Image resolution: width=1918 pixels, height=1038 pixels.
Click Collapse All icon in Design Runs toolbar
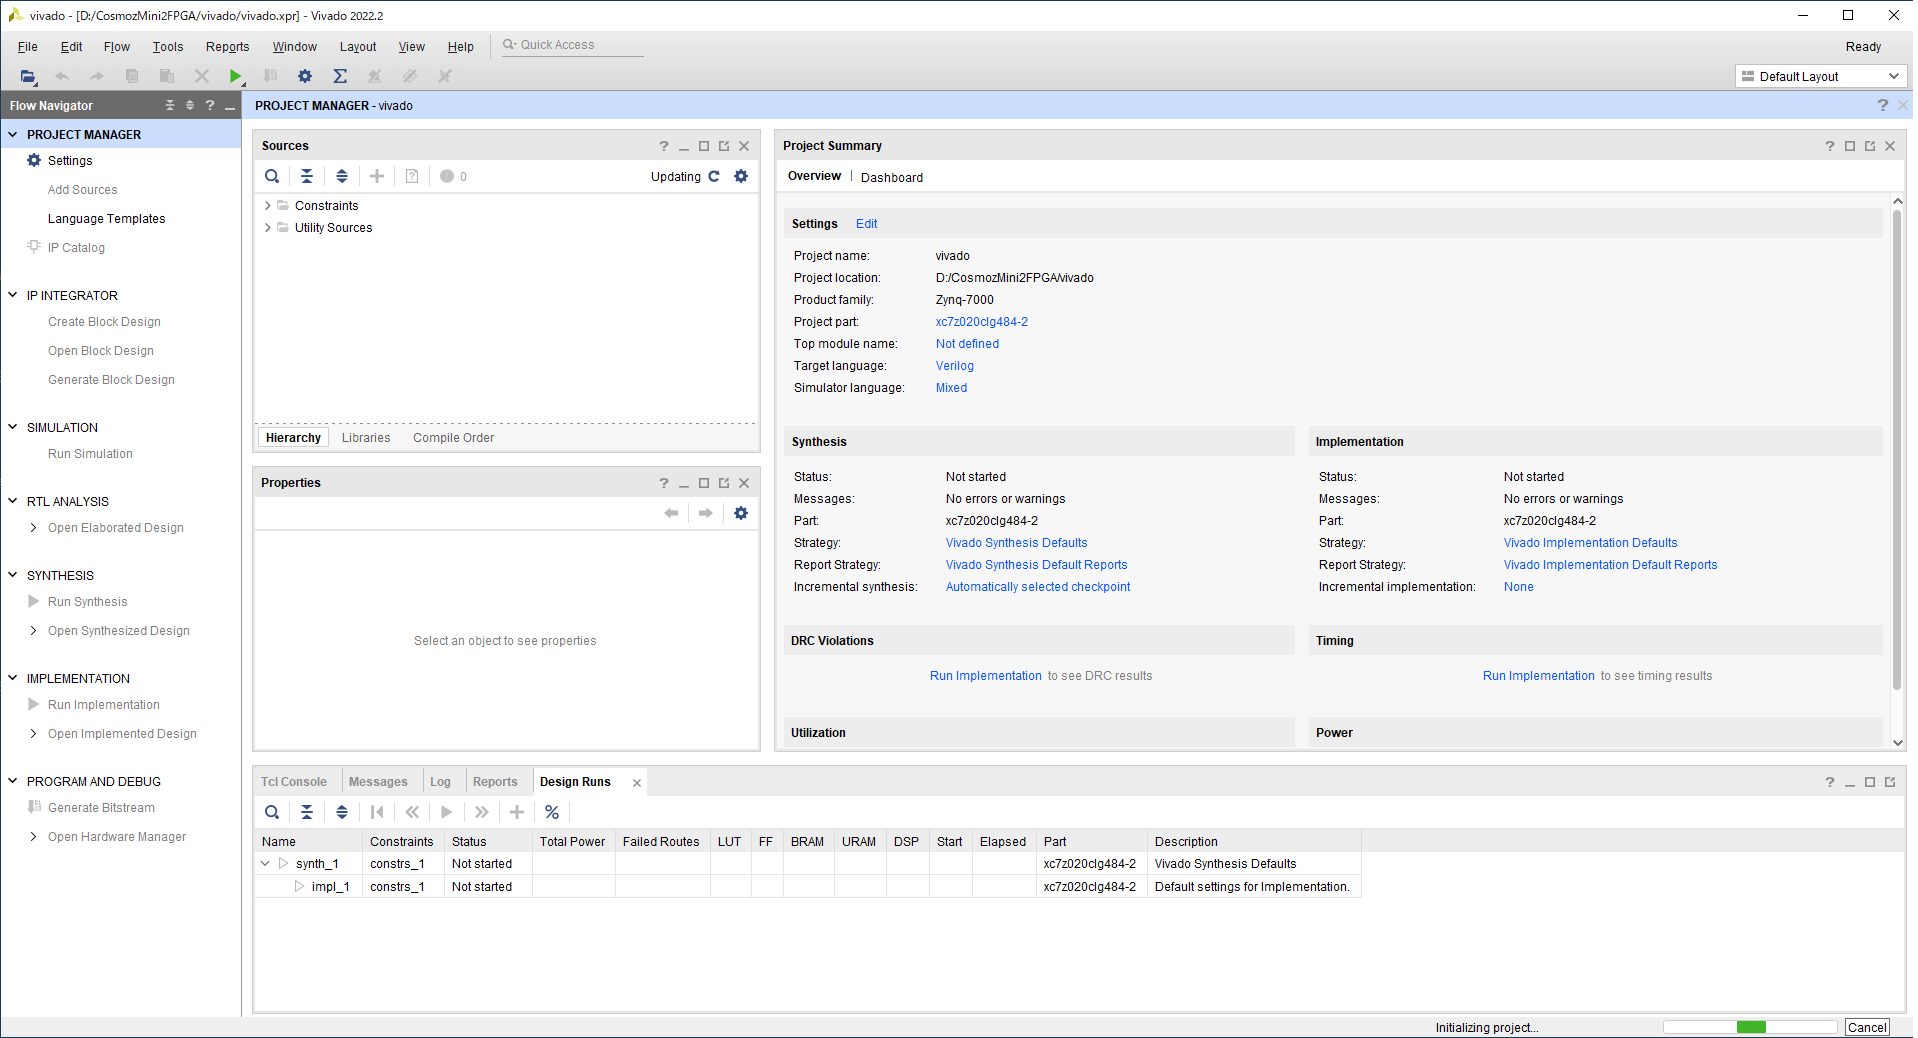(307, 812)
